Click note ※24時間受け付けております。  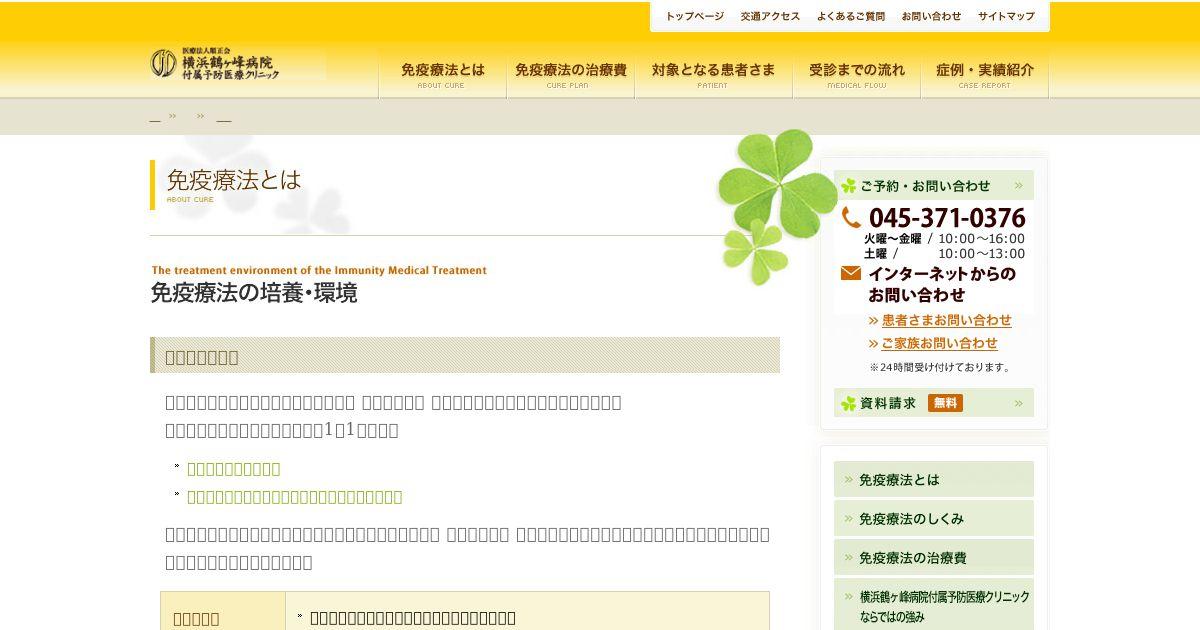940,367
